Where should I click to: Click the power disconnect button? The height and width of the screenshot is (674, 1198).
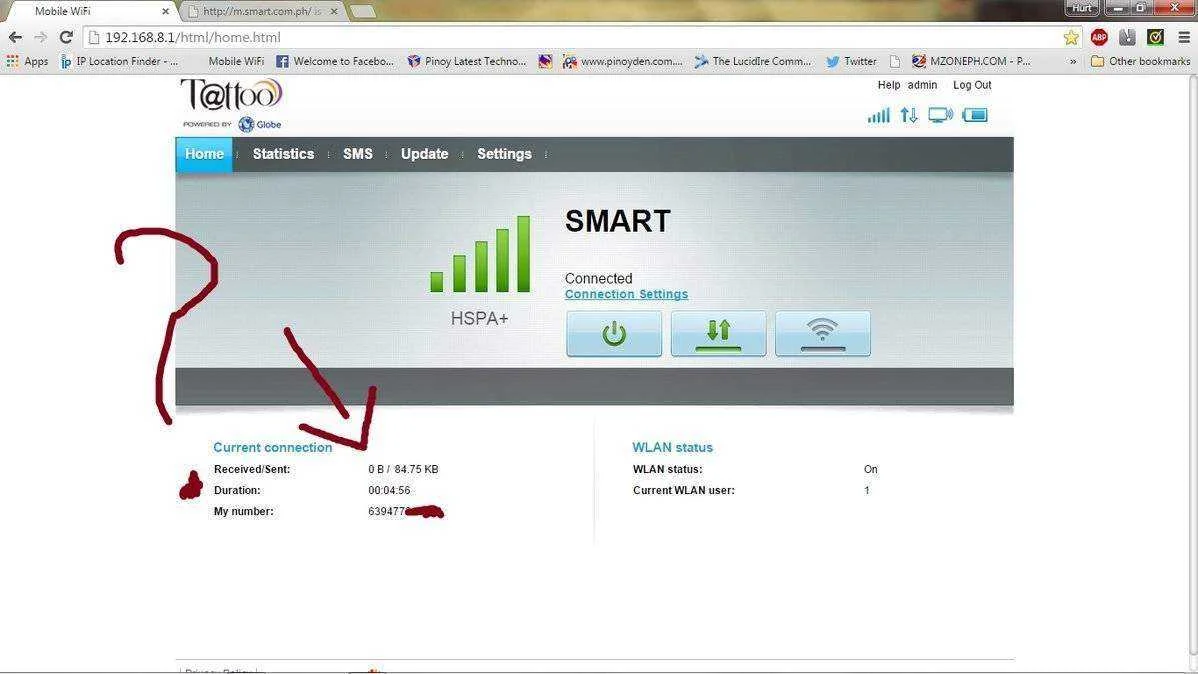tap(614, 334)
